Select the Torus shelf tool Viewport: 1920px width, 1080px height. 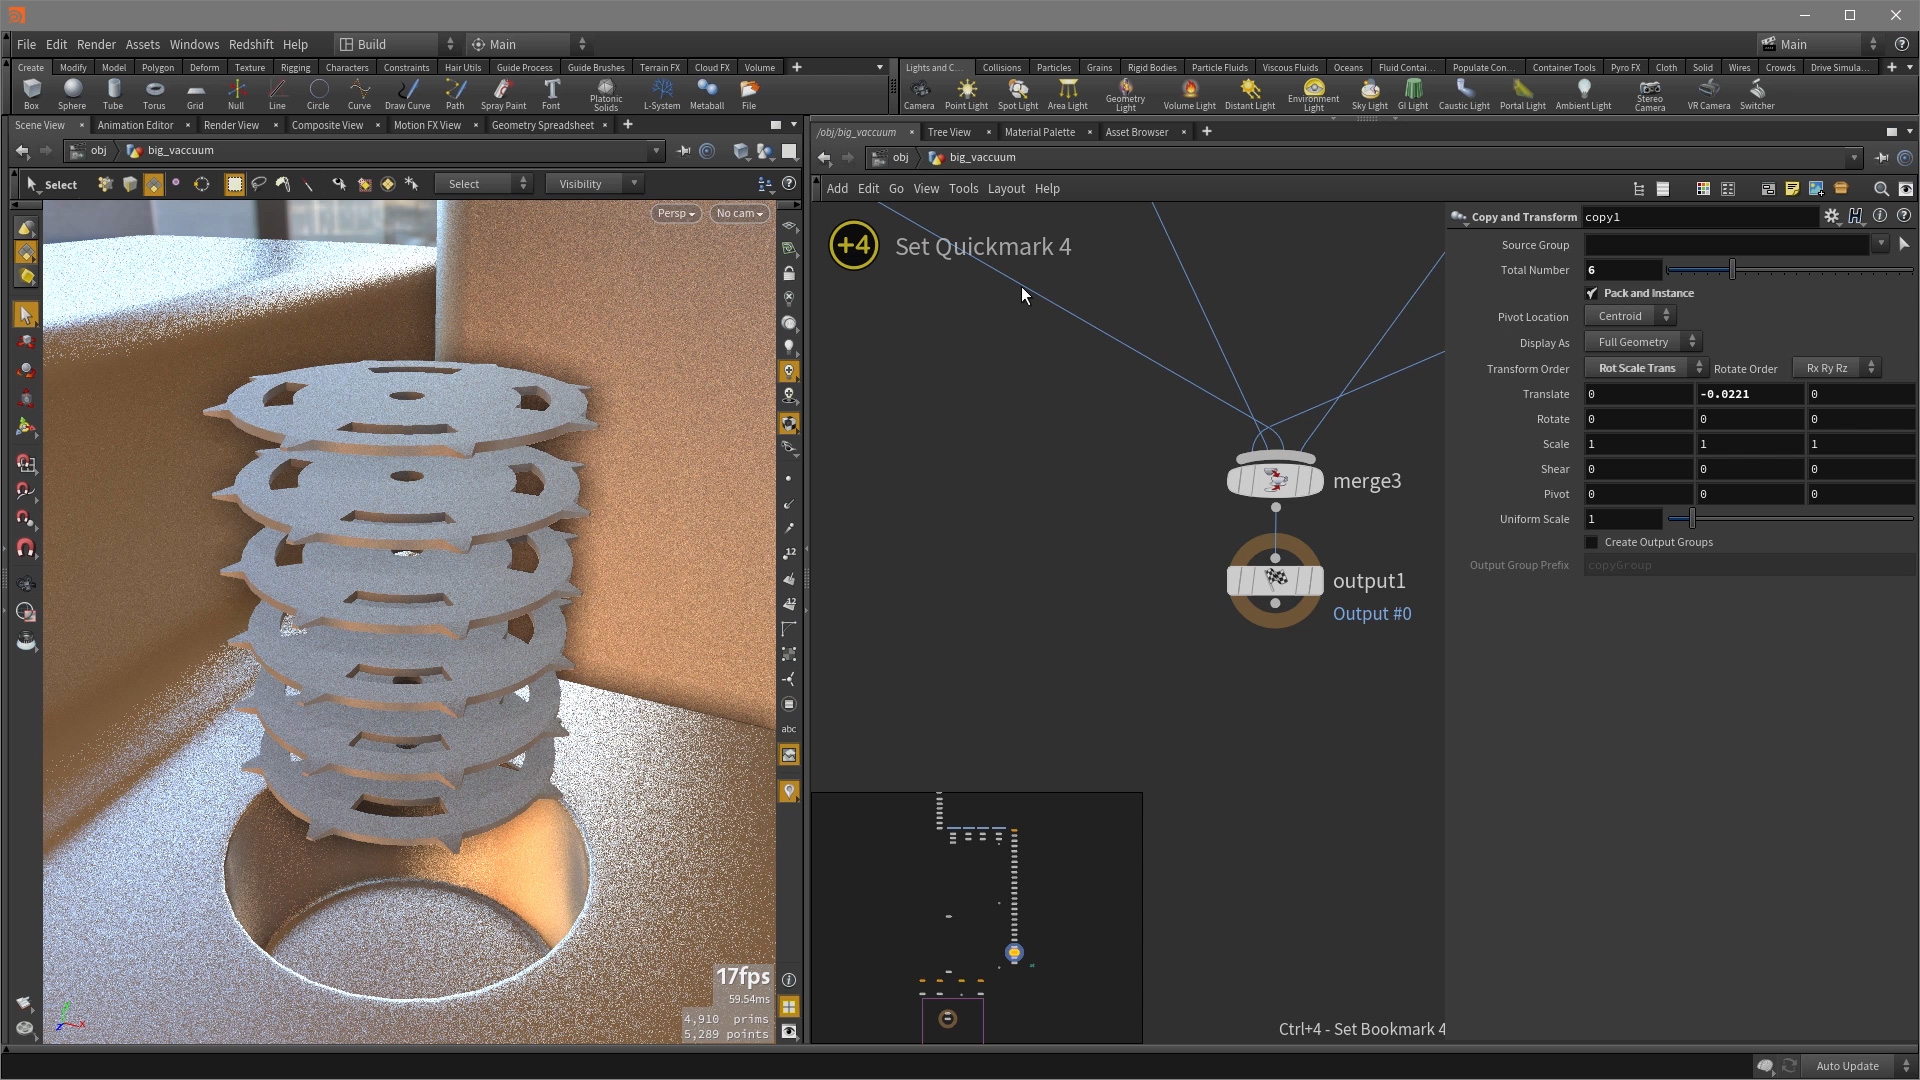[154, 93]
